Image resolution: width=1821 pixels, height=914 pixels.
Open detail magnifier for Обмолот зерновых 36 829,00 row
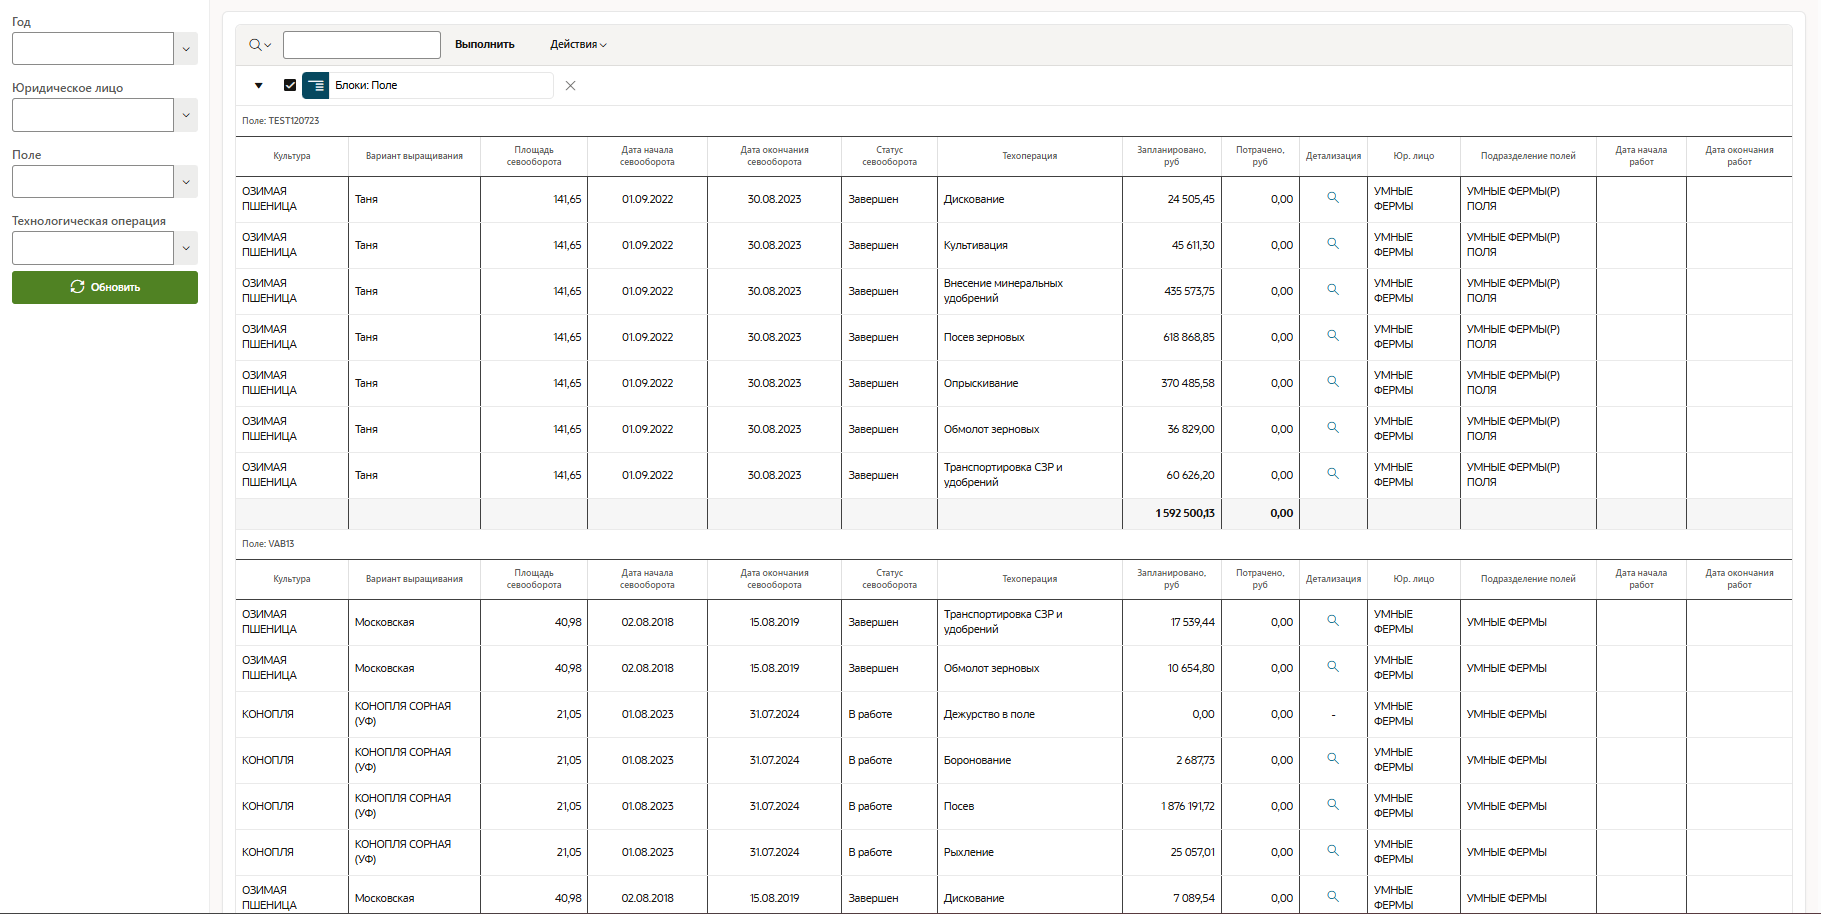(1333, 428)
